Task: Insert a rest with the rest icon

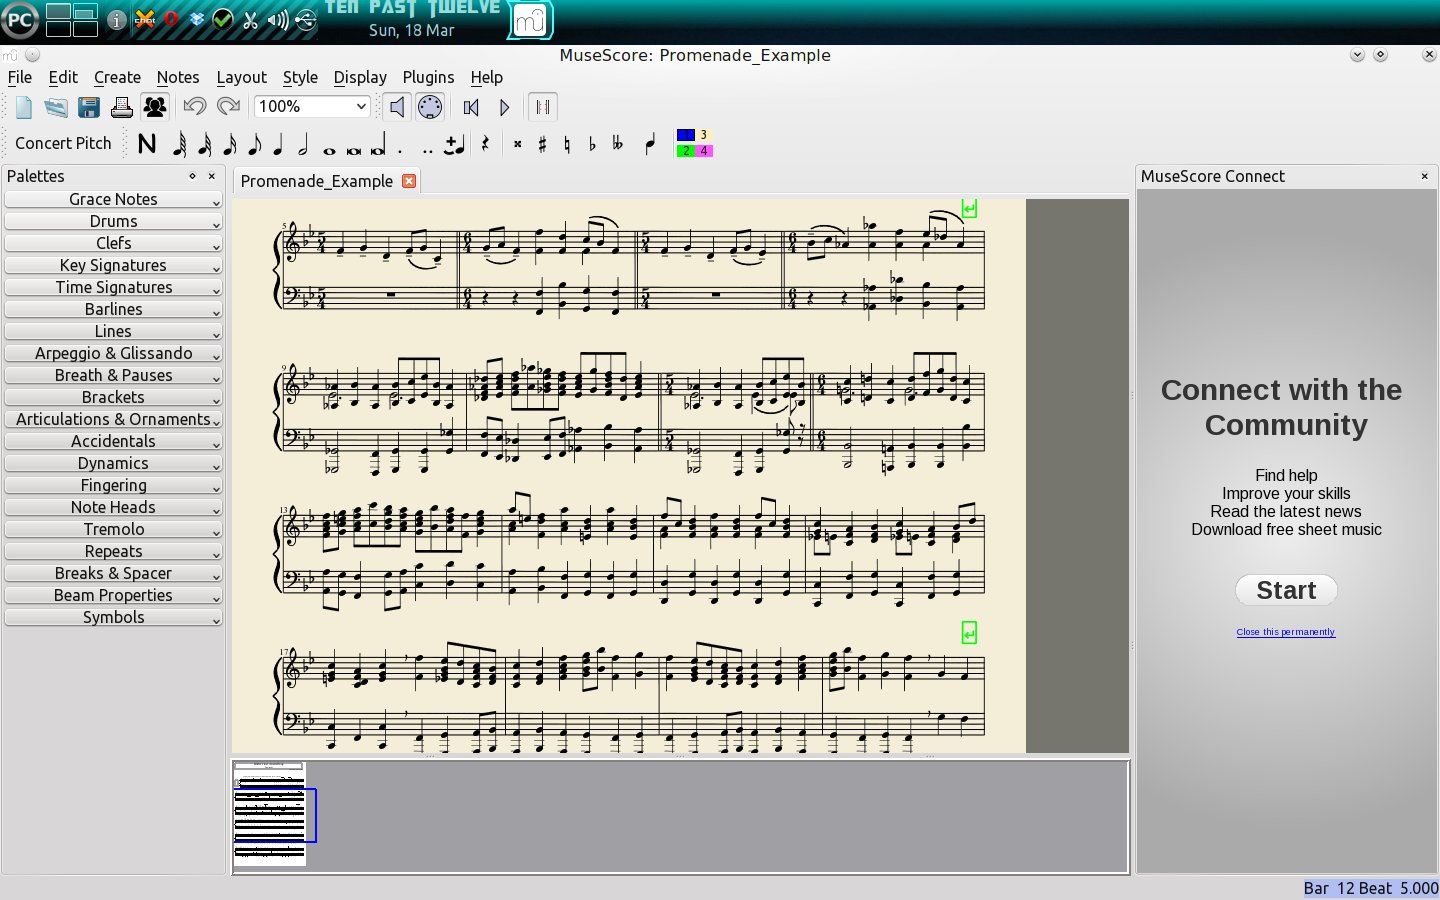Action: 486,144
